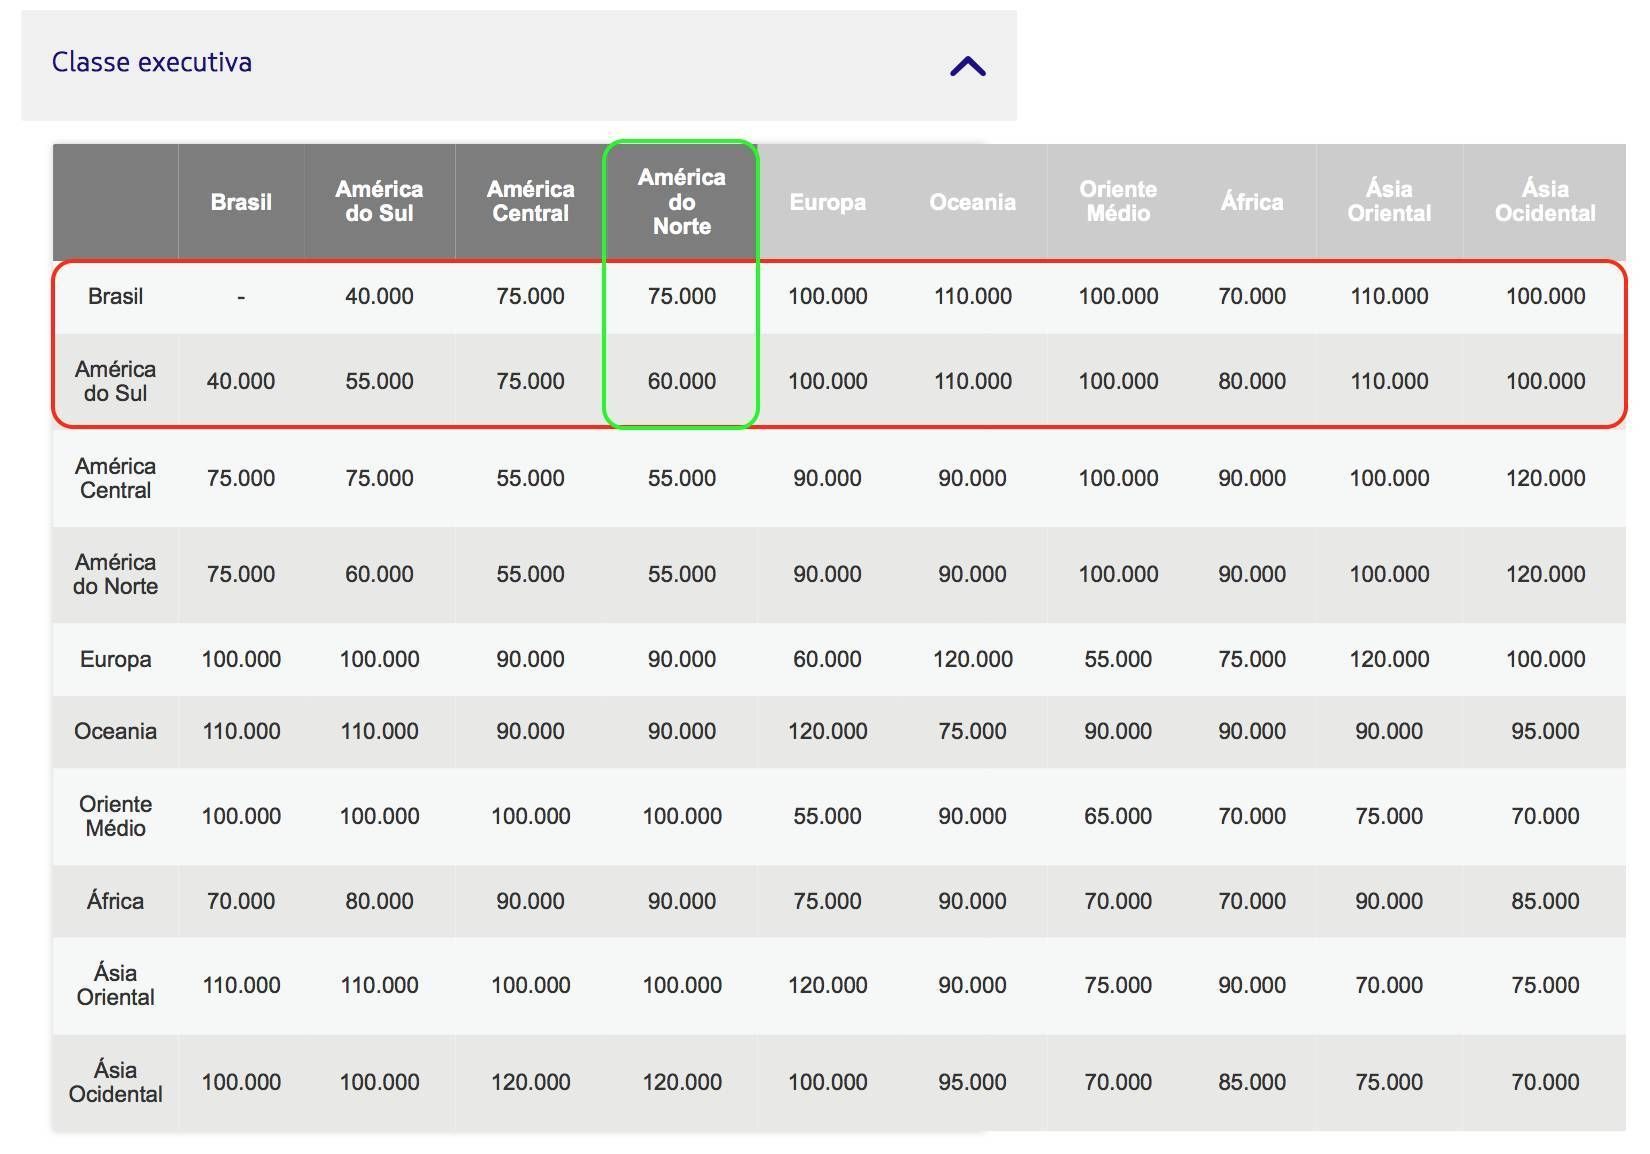
Task: Select the América do Sul column header
Action: (x=379, y=201)
